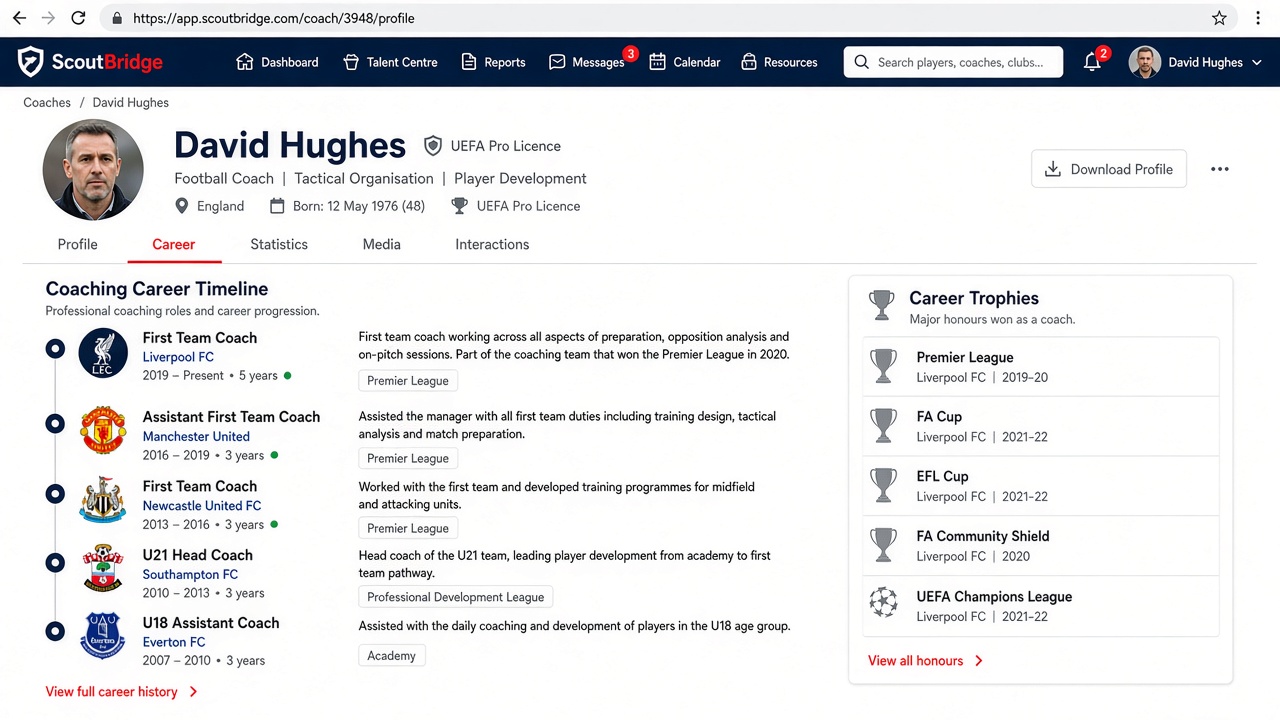The image size is (1280, 720).
Task: Click the browser back arrow
Action: (19, 18)
